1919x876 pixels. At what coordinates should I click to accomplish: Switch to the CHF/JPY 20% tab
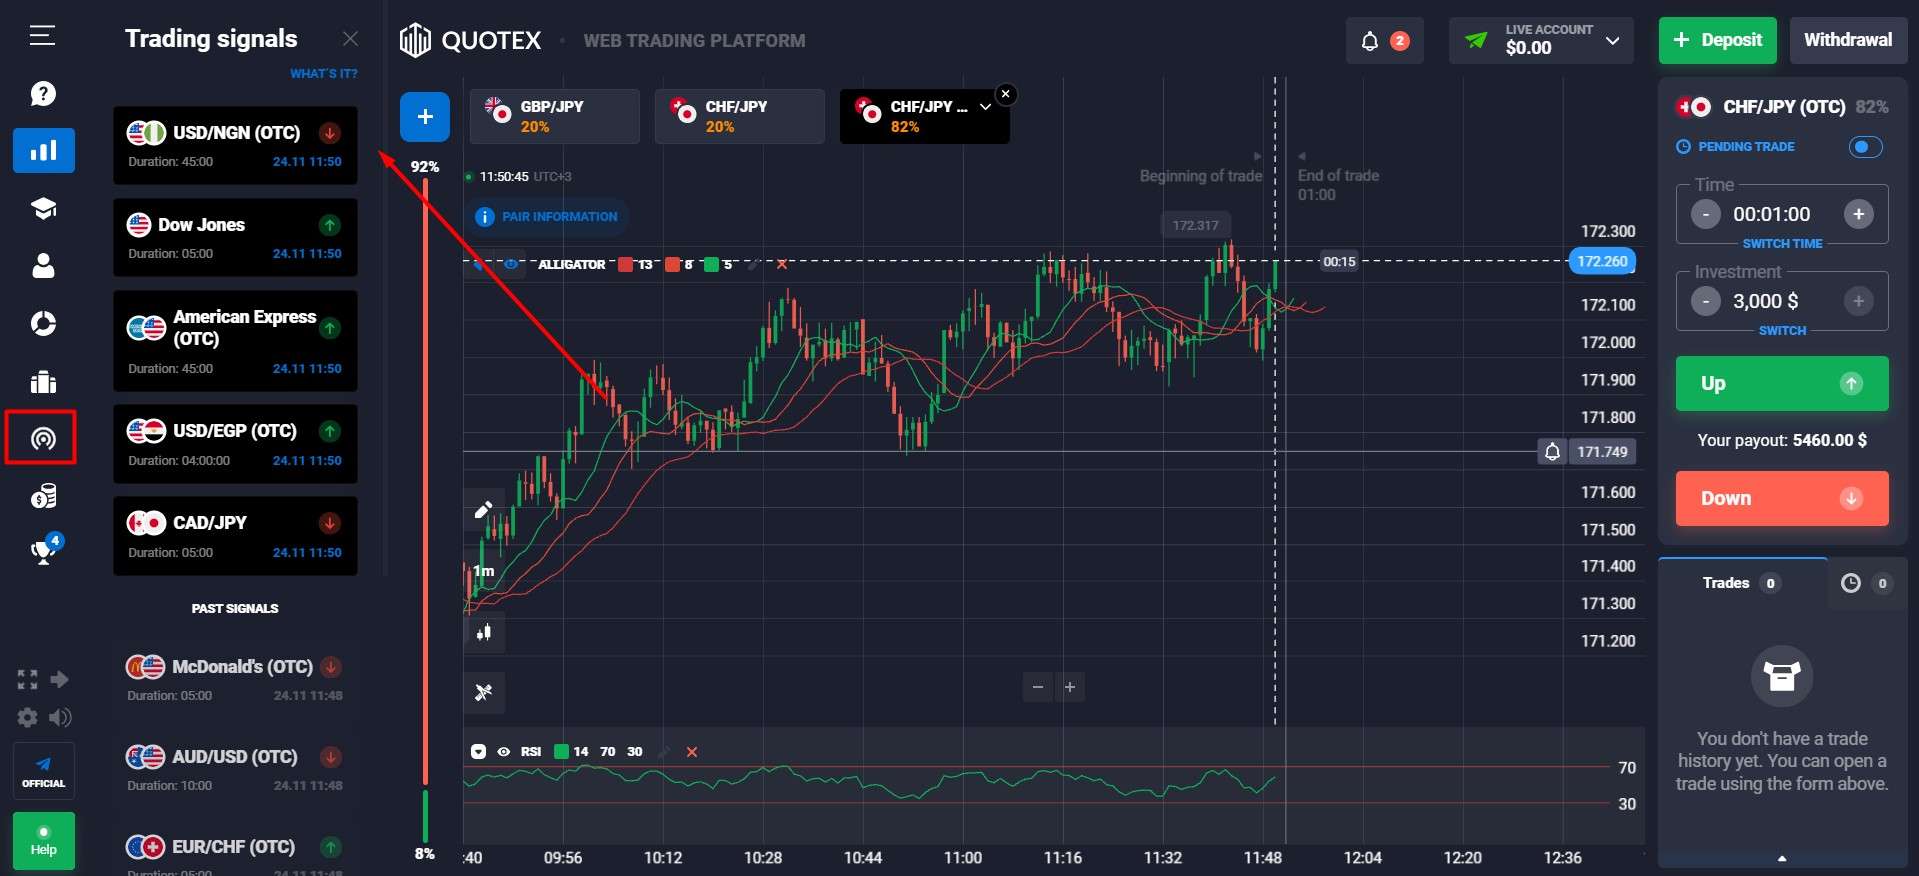(739, 116)
